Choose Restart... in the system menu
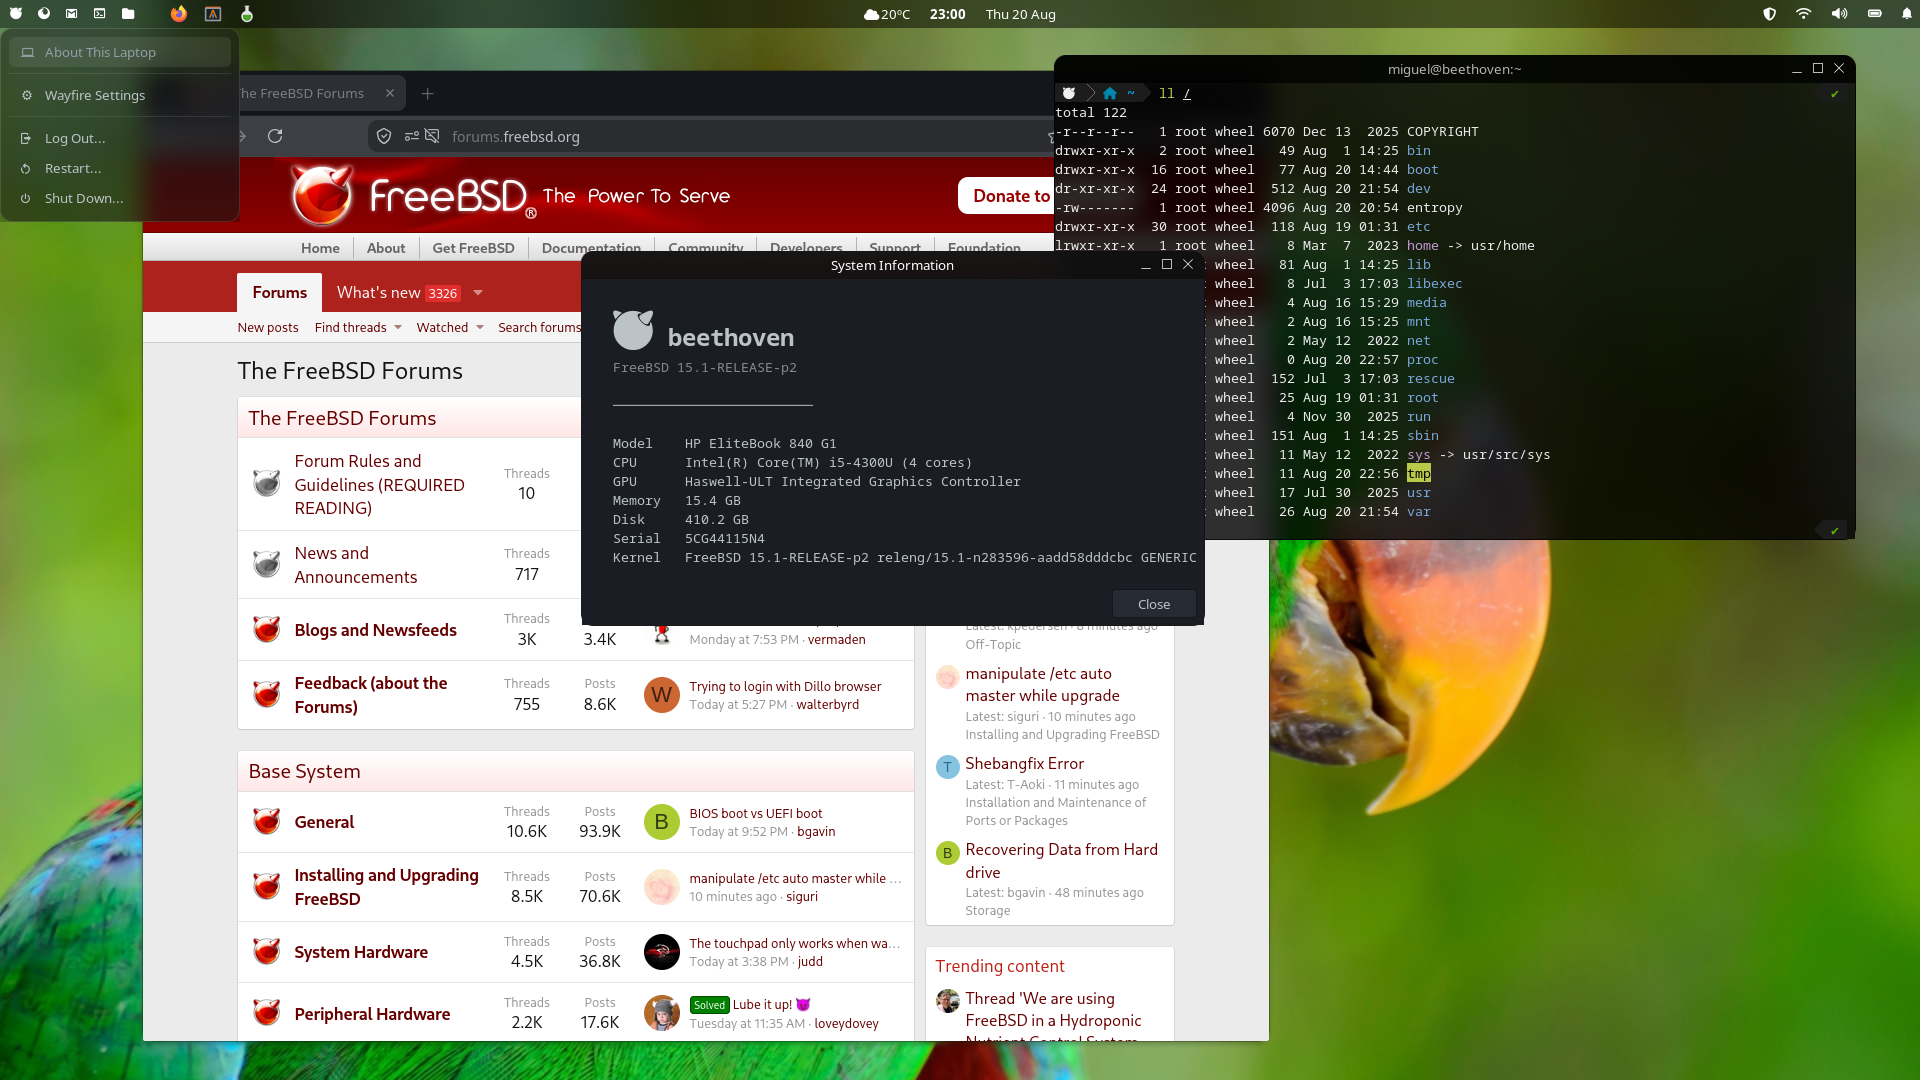This screenshot has width=1920, height=1080. coord(120,168)
